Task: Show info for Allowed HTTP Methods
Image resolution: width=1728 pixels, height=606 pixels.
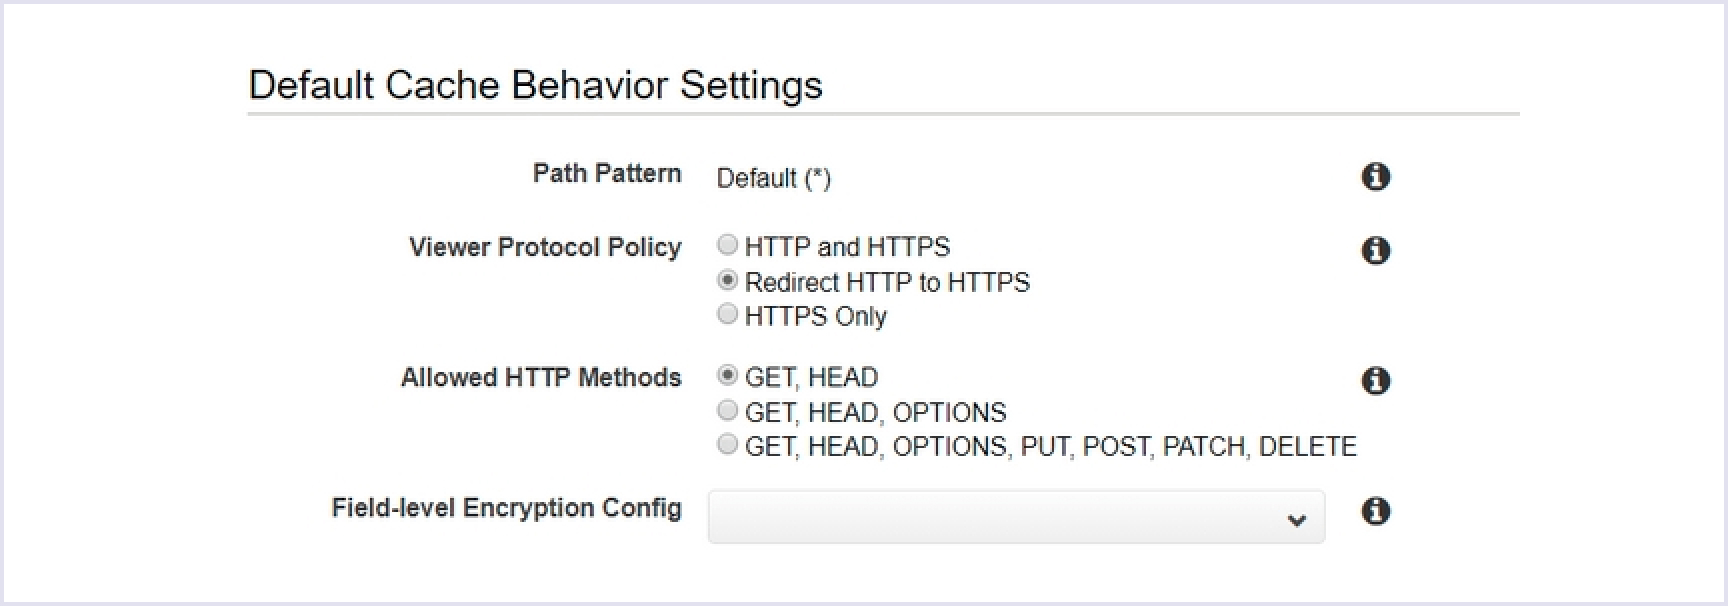Action: [1376, 381]
